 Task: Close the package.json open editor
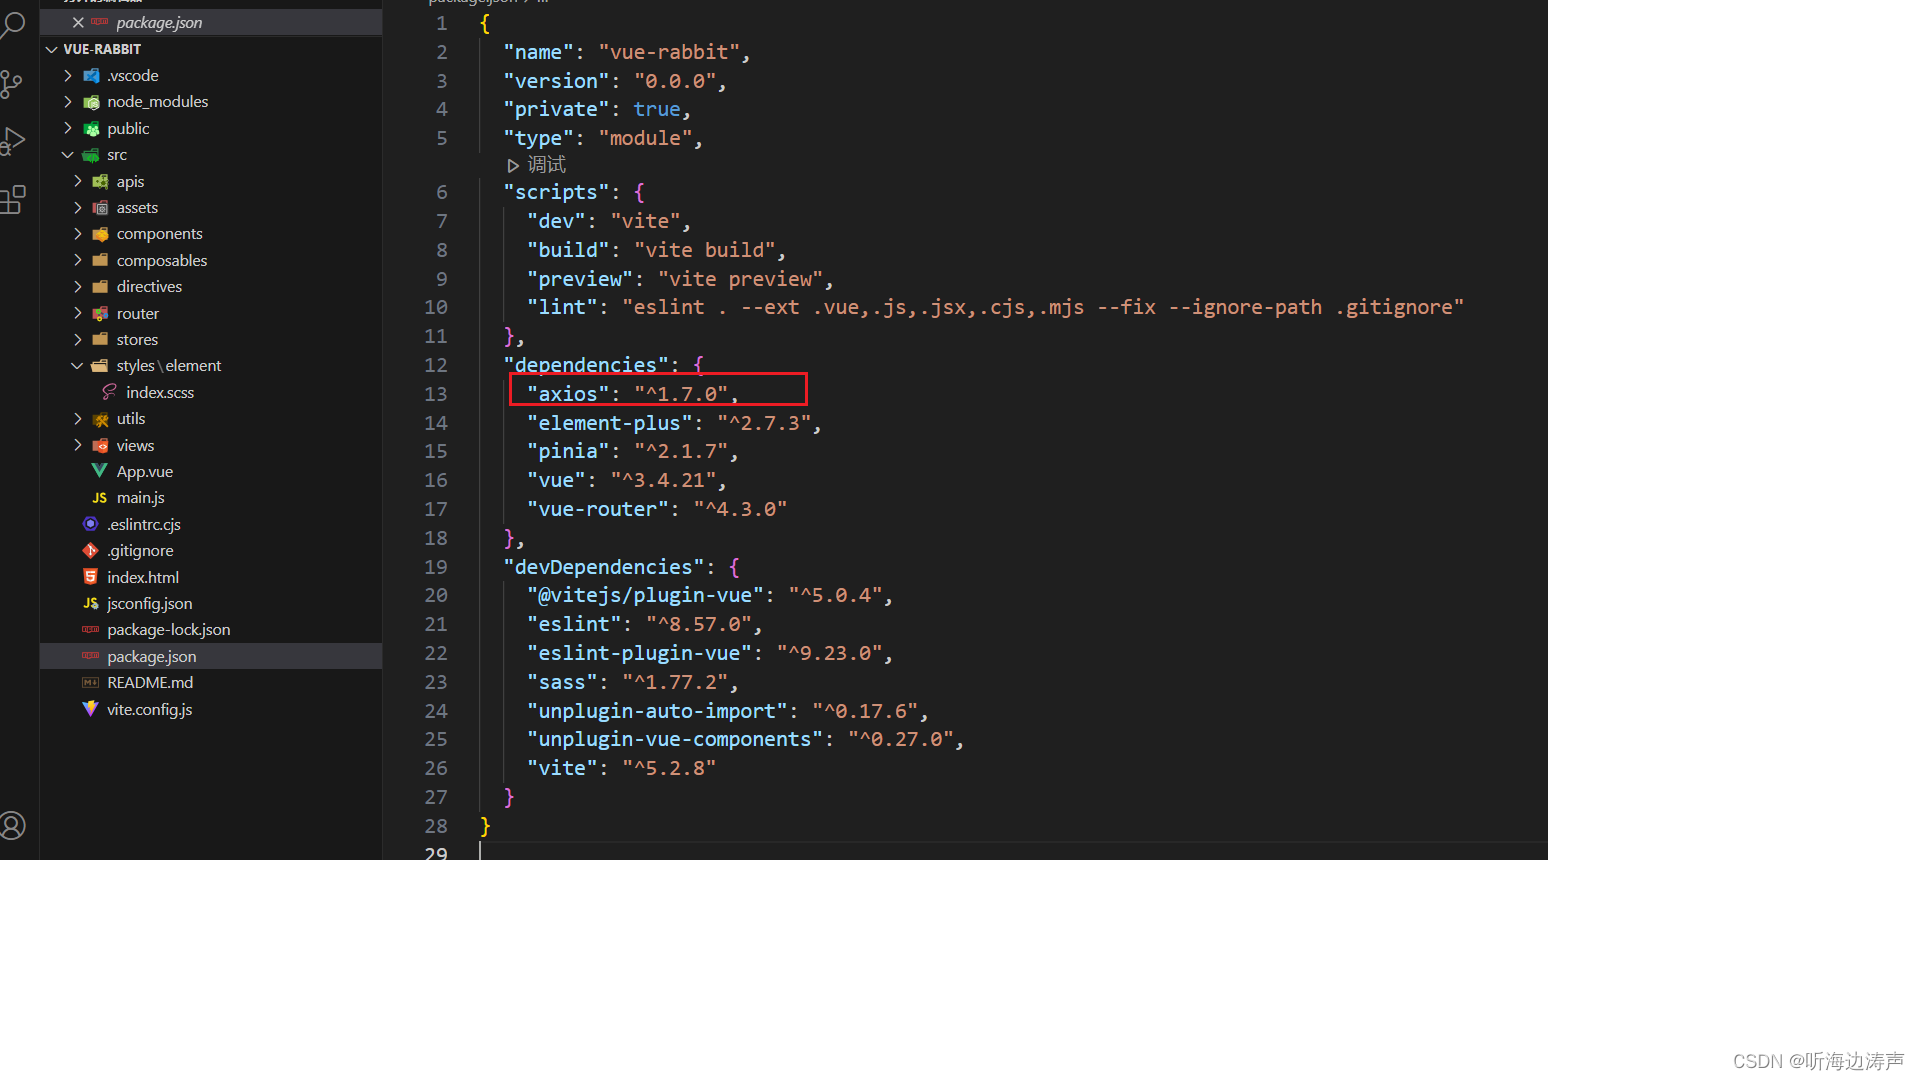click(x=78, y=22)
